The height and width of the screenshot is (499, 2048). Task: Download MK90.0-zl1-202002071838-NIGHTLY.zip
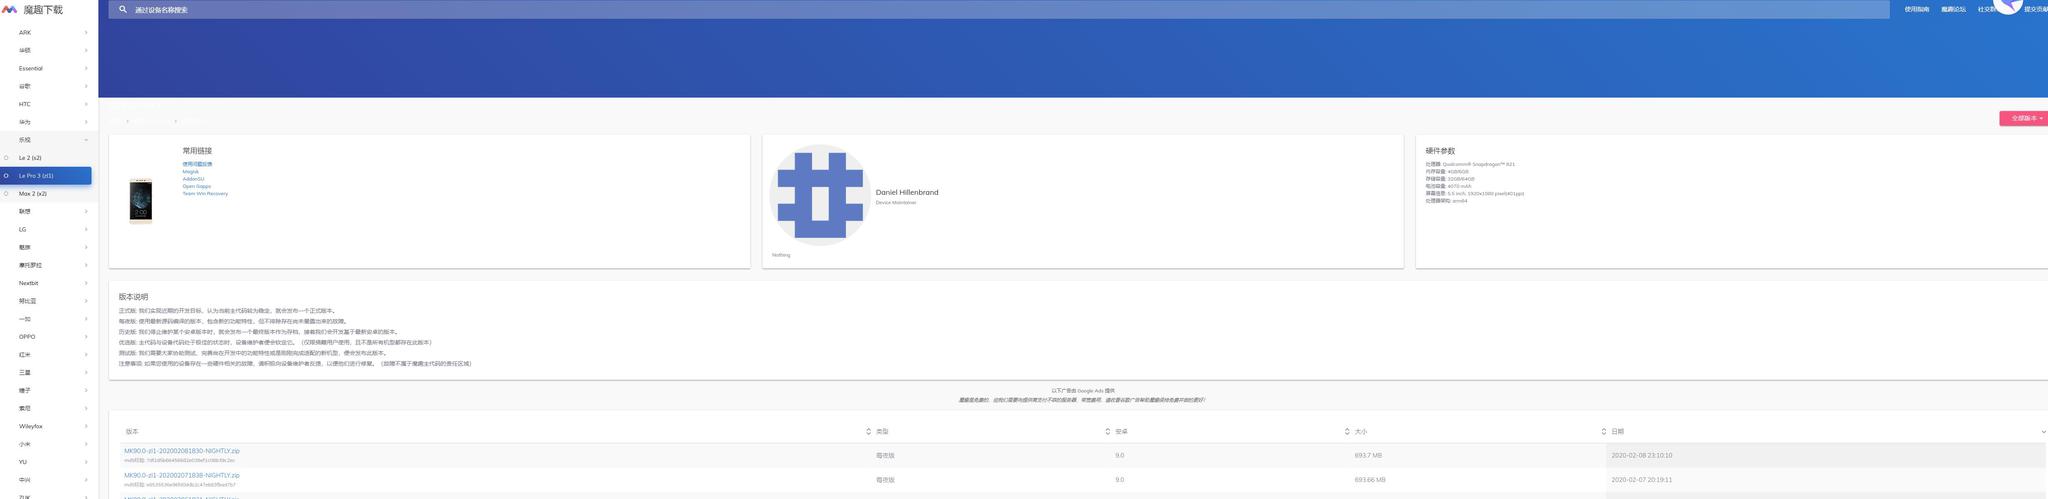point(182,476)
